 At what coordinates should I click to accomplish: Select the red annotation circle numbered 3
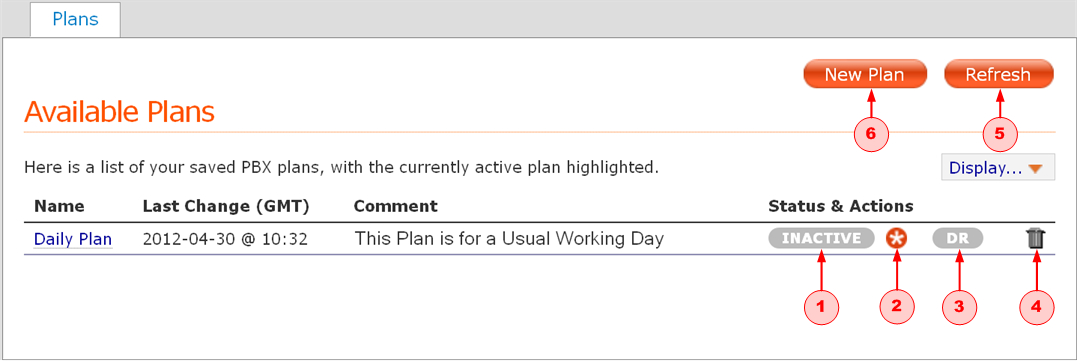tap(960, 306)
